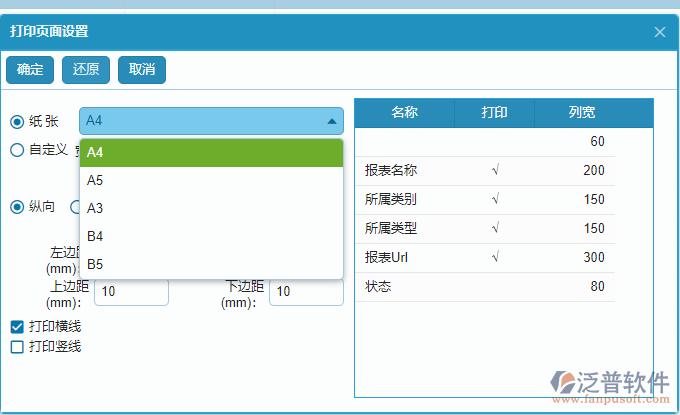Viewport: 680px width, 415px height.
Task: Collapse the paper size dropdown arrow
Action: pyautogui.click(x=331, y=121)
